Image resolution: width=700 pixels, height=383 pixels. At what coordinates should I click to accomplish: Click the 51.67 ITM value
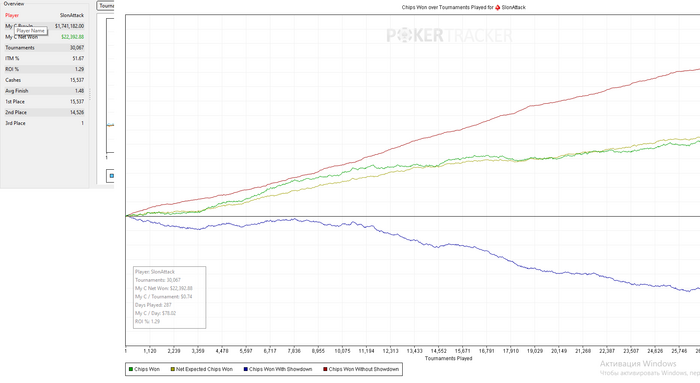[78, 58]
